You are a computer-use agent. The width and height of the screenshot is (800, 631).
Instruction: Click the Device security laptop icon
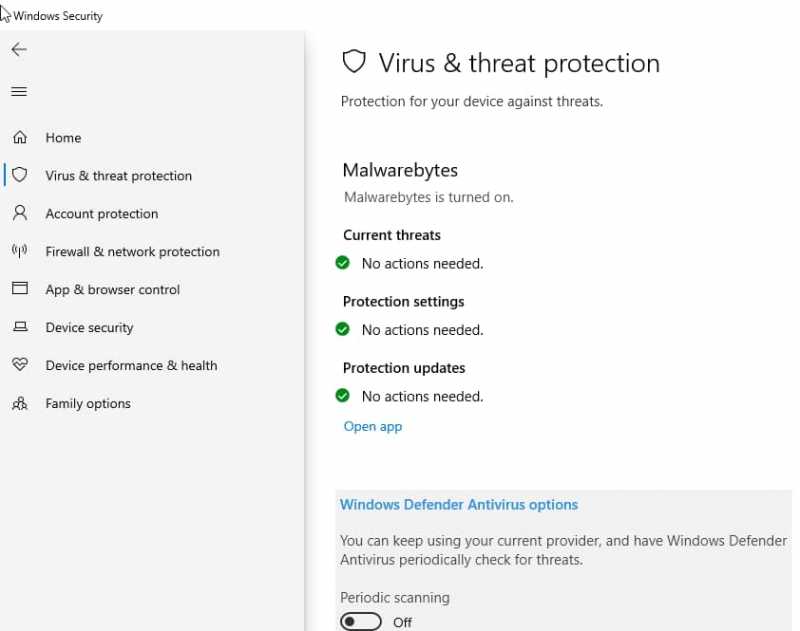pos(20,327)
